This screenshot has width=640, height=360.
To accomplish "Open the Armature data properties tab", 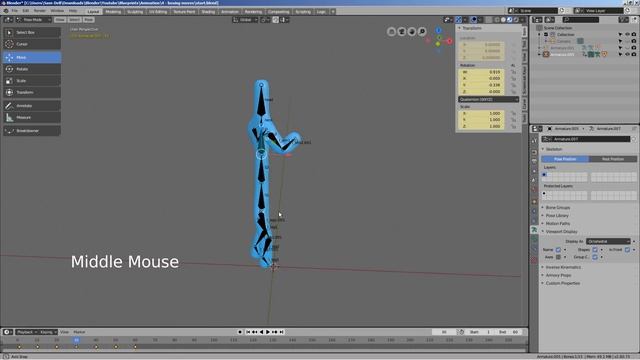I will tap(534, 230).
